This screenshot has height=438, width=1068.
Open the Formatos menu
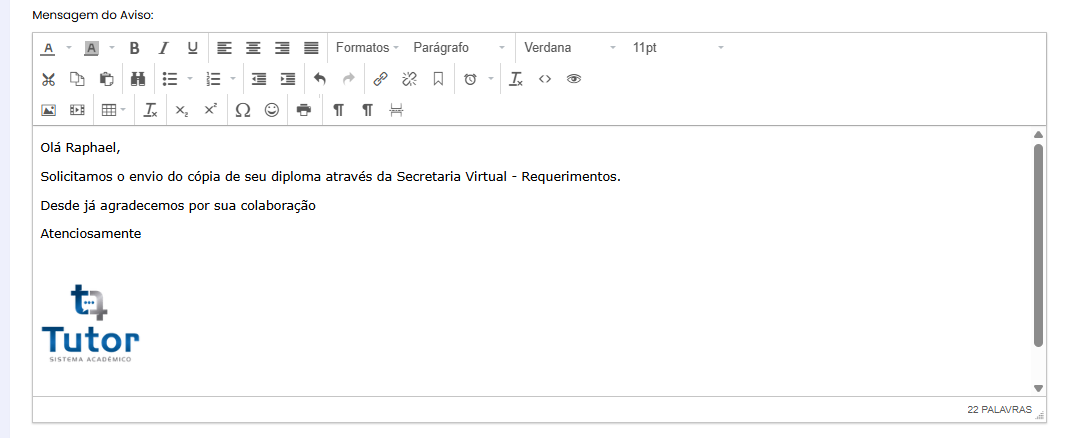tap(367, 48)
